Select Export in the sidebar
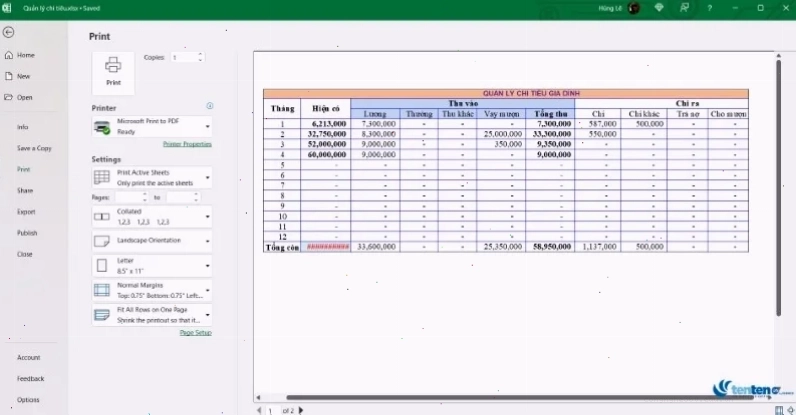Viewport: 796px width, 416px height. coord(26,212)
